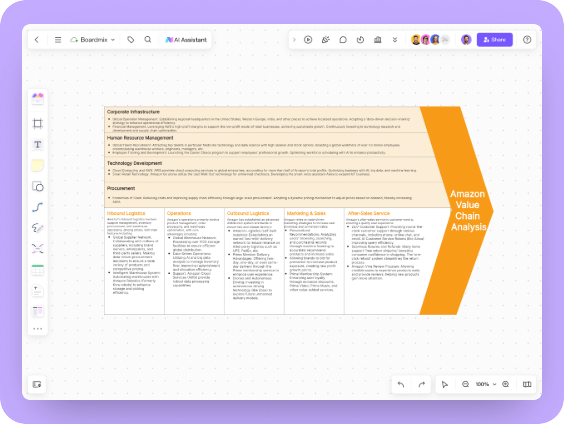The image size is (564, 424).
Task: Click the Technology Development heading
Action: pyautogui.click(x=134, y=163)
